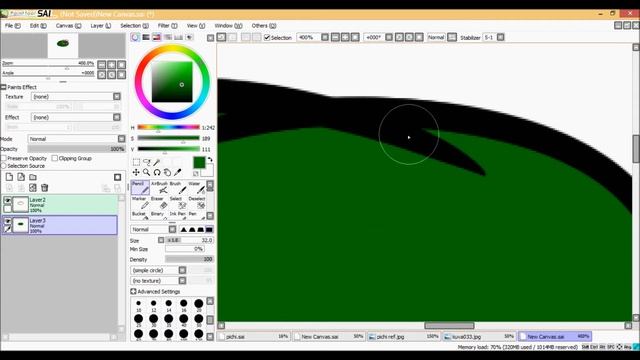Open the Effect dropdown
Image resolution: width=640 pixels, height=360 pixels.
coord(117,117)
